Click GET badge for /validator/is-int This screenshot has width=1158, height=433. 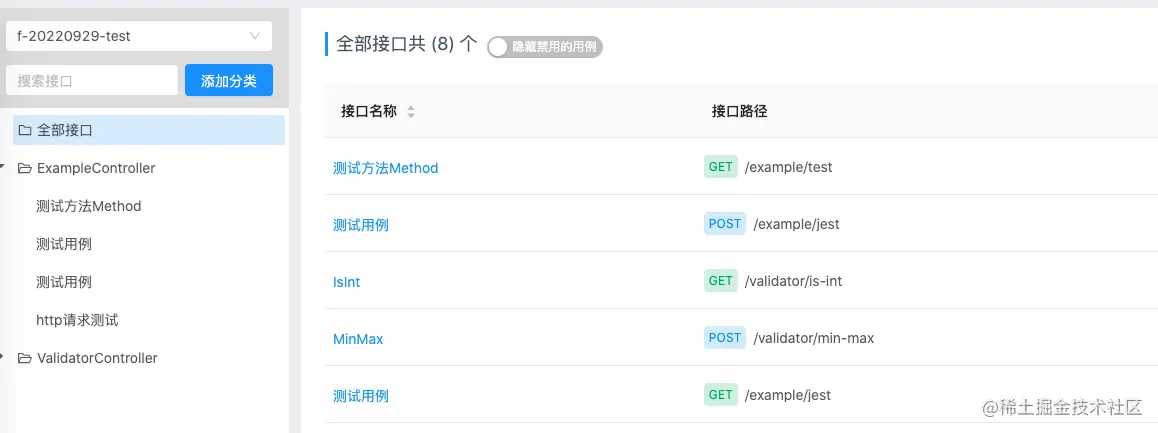tap(720, 281)
